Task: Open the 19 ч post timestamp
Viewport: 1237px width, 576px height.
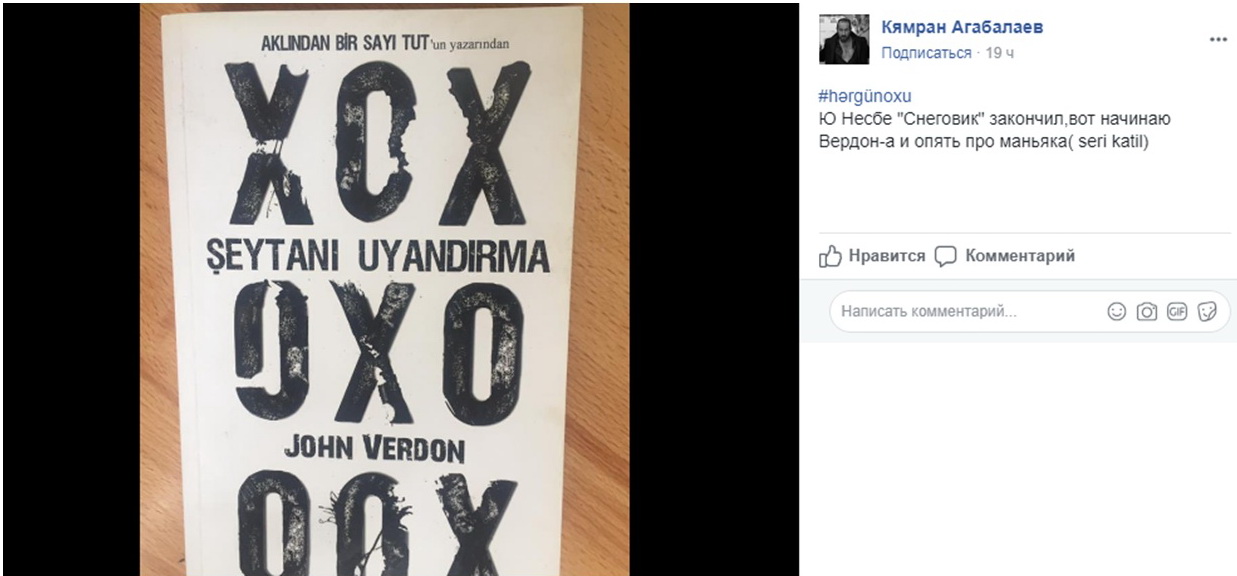Action: pos(999,53)
